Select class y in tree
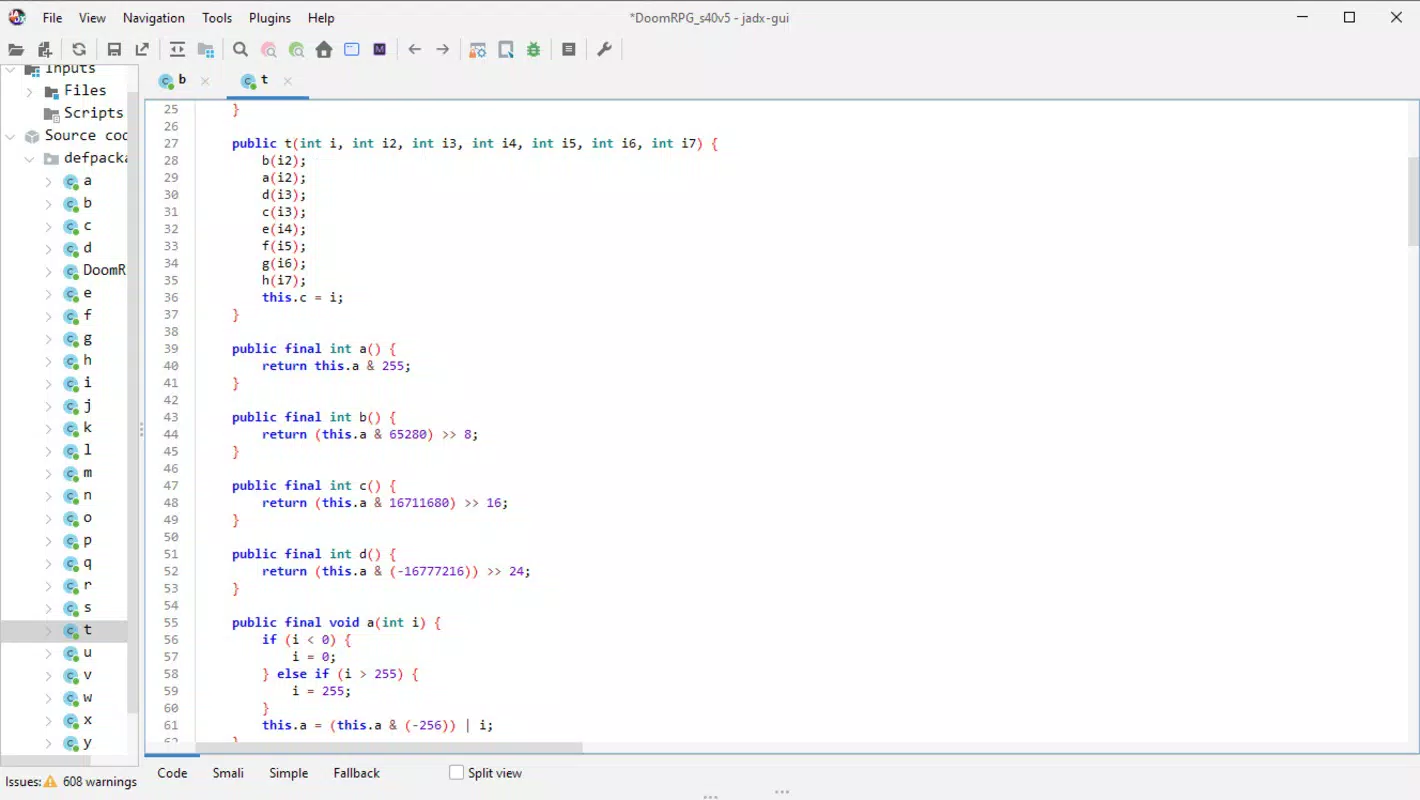1420x800 pixels. pos(87,743)
